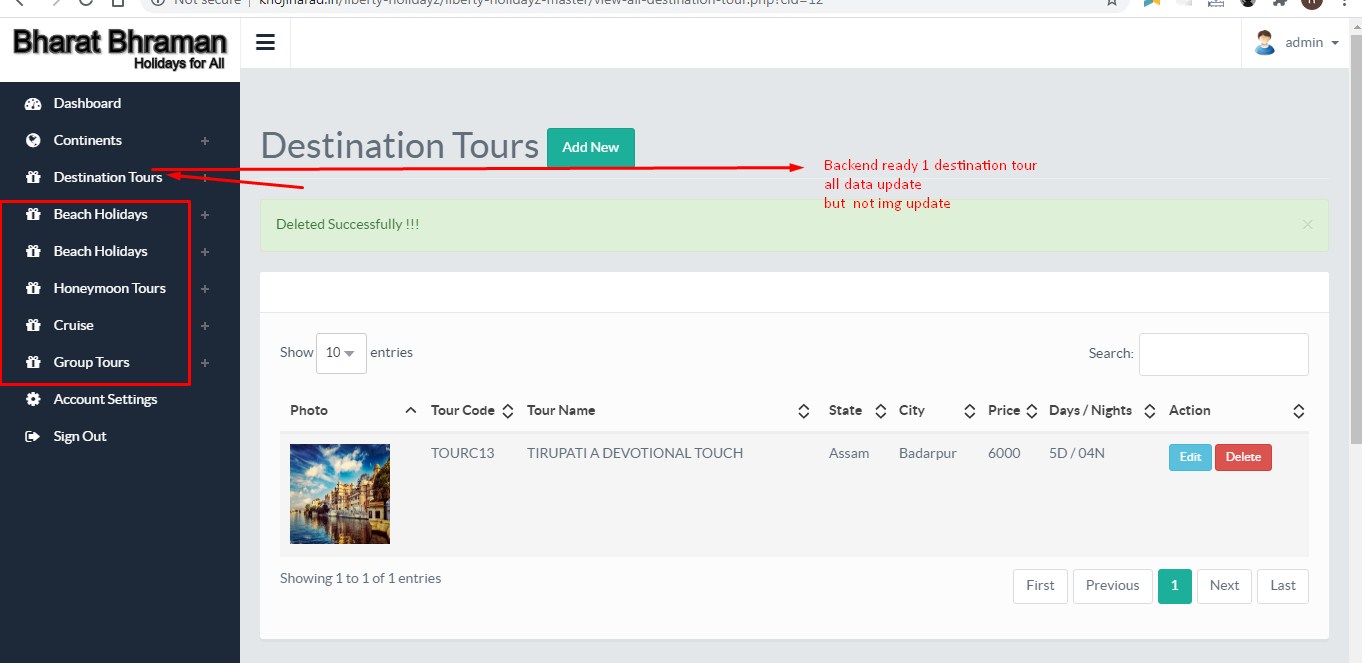
Task: Open the show entries count dropdown
Action: coord(341,353)
